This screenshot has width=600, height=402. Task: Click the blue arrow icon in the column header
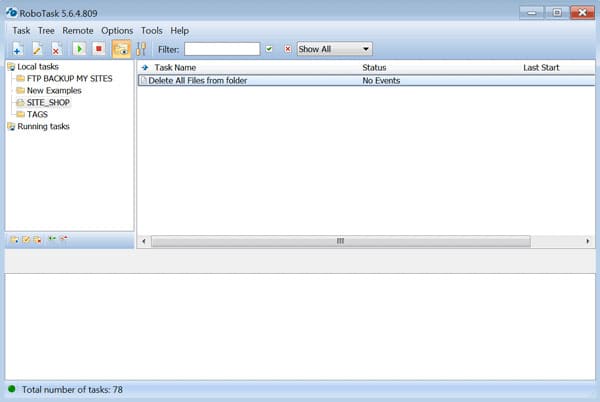point(145,68)
